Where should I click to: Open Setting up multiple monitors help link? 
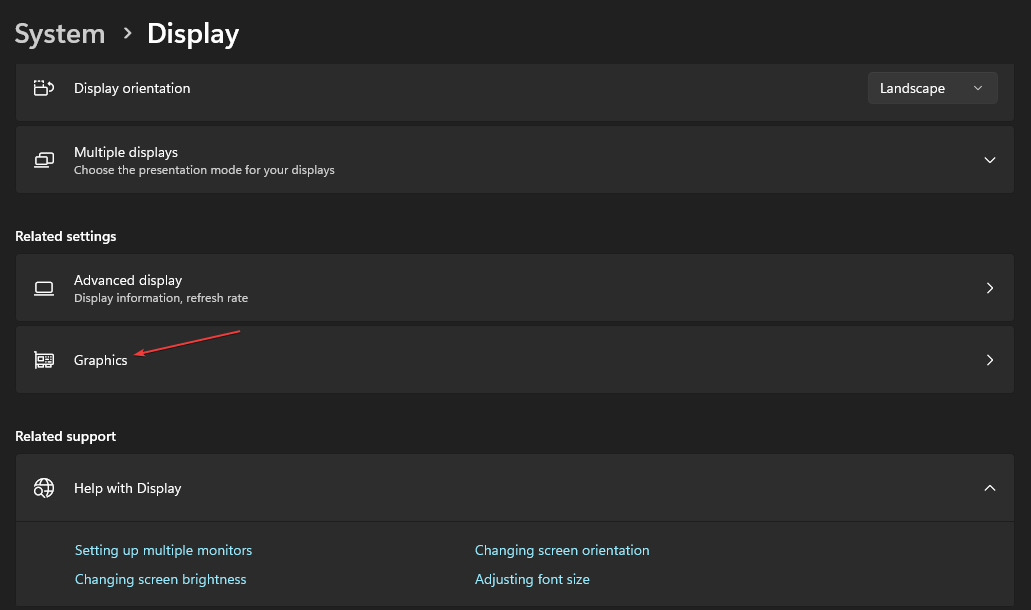point(163,550)
